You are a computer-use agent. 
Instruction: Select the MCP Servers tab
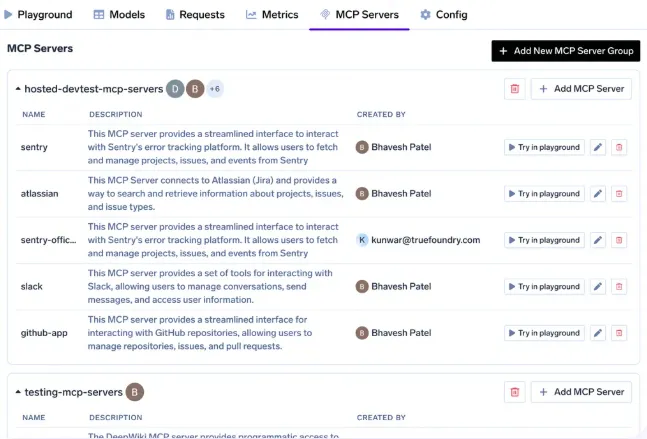(x=359, y=15)
